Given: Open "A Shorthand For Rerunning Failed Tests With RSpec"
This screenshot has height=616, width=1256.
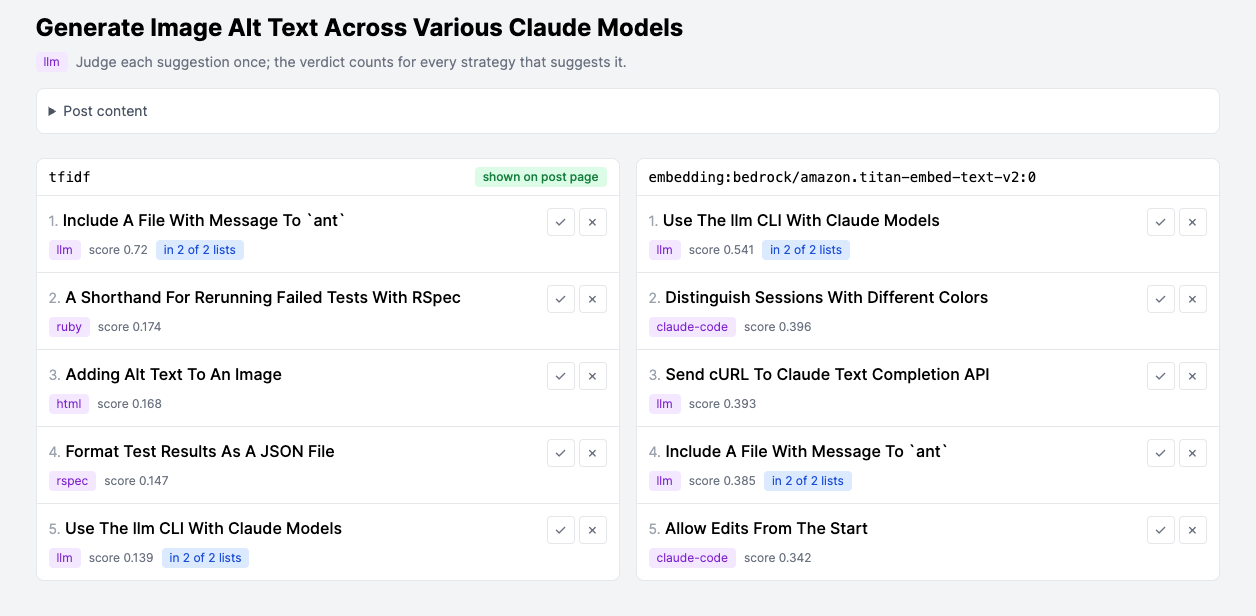Looking at the screenshot, I should tap(263, 297).
